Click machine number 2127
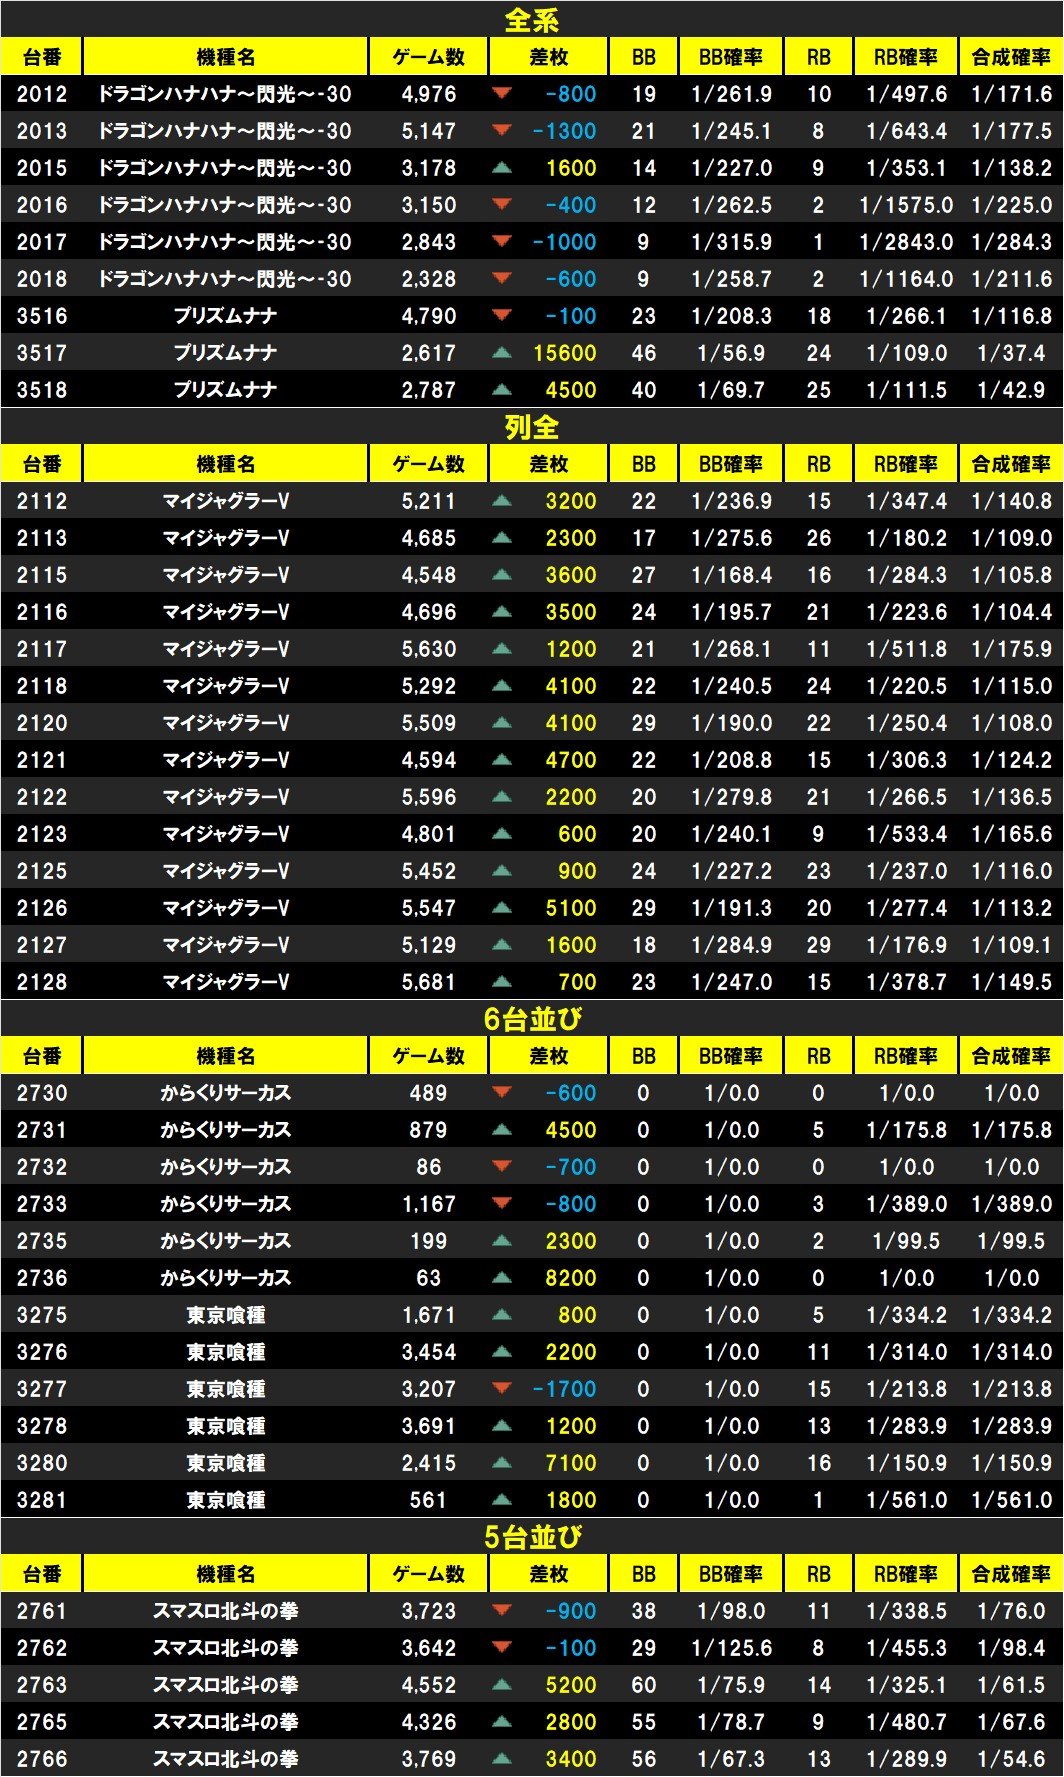Screen dimensions: 1064x1777 (x=42, y=945)
